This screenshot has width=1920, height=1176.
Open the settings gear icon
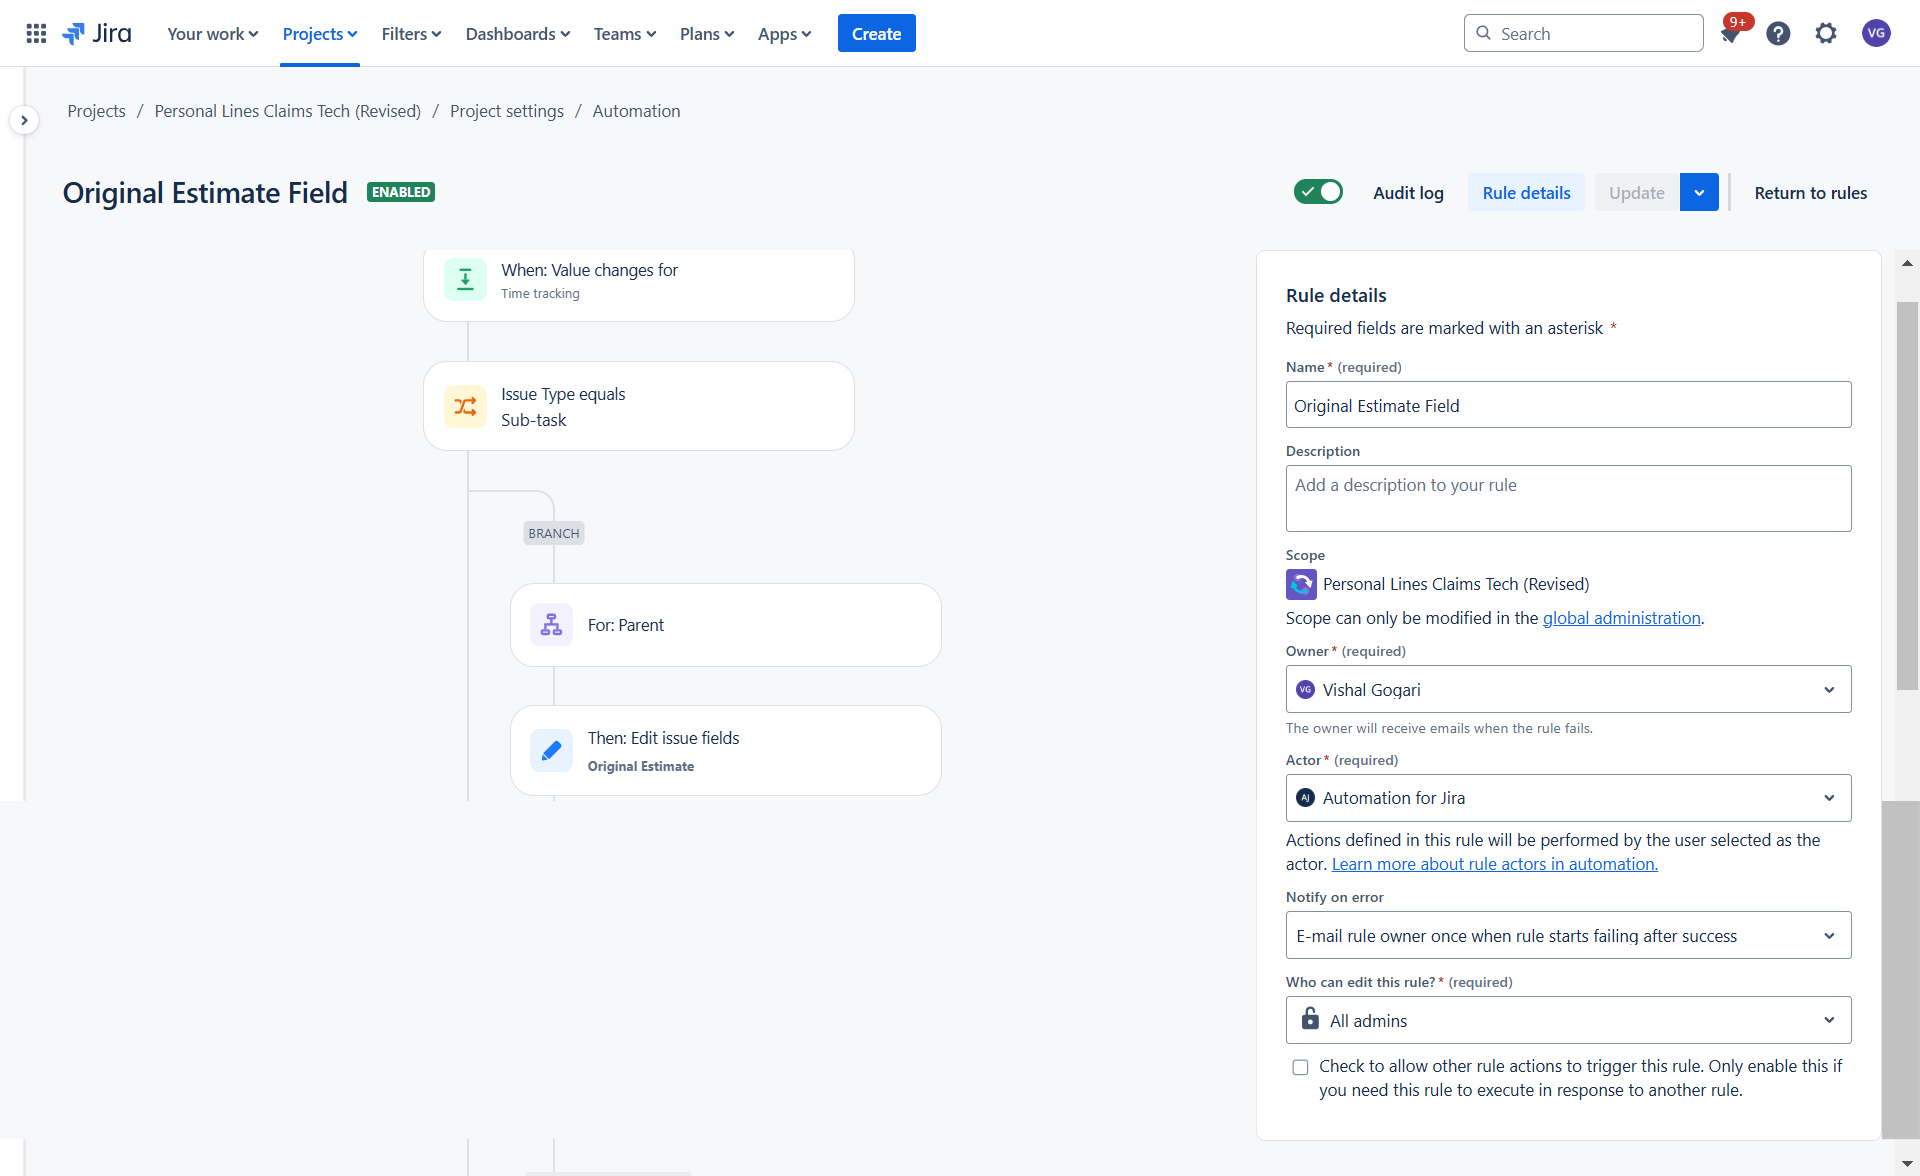pos(1825,34)
